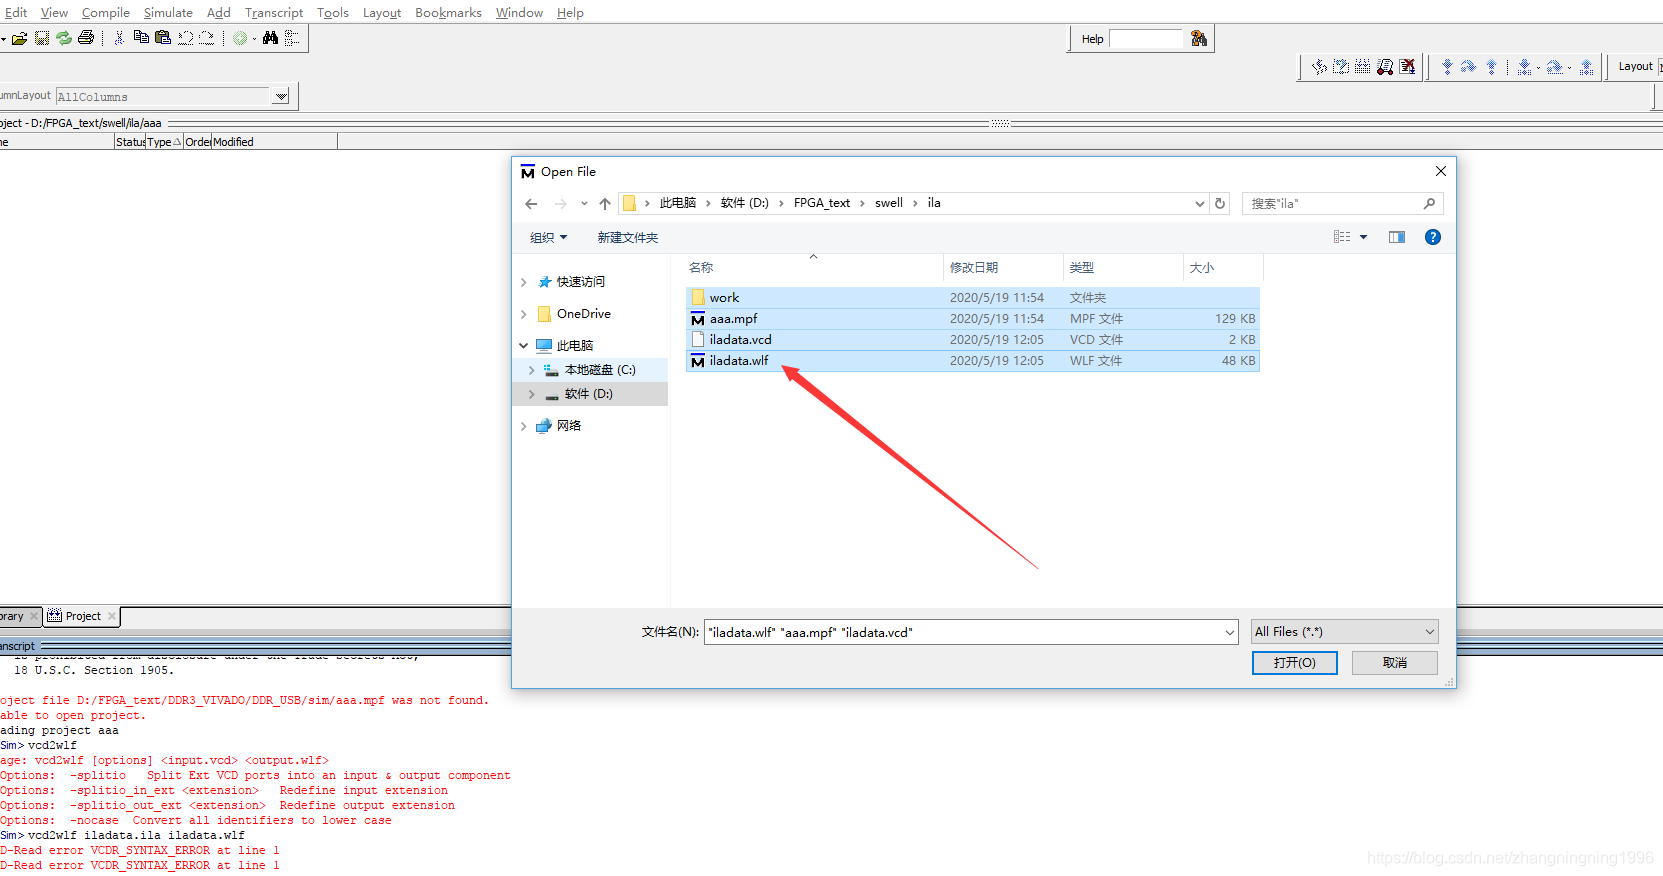Screen dimensions: 1663x876
Task: Click the swell breadcrumb in address bar
Action: tap(889, 203)
